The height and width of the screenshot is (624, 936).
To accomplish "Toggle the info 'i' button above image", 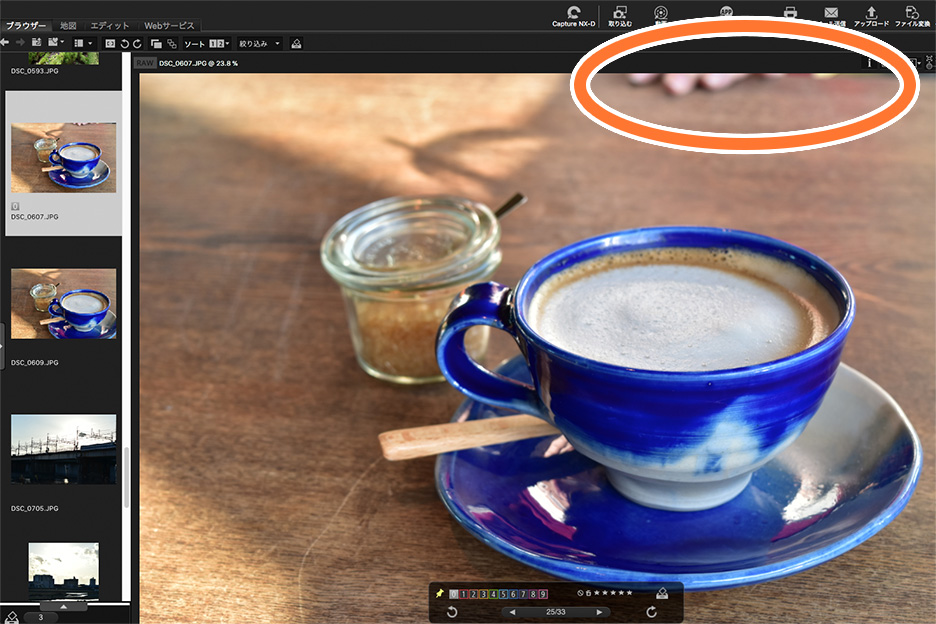I will 869,62.
